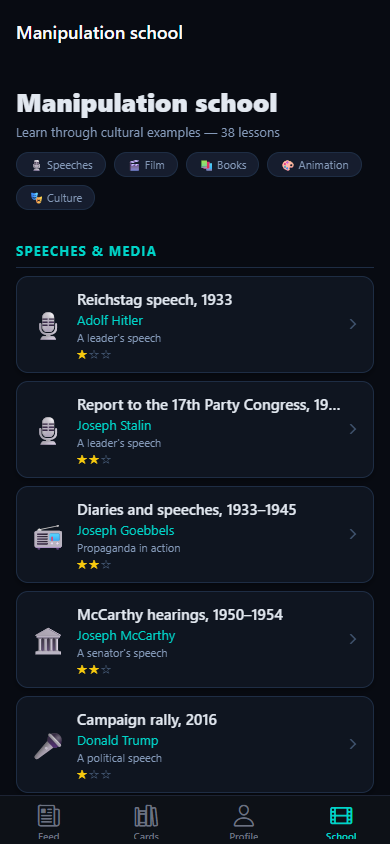Expand Reichstag speech lesson via chevron

click(x=353, y=324)
